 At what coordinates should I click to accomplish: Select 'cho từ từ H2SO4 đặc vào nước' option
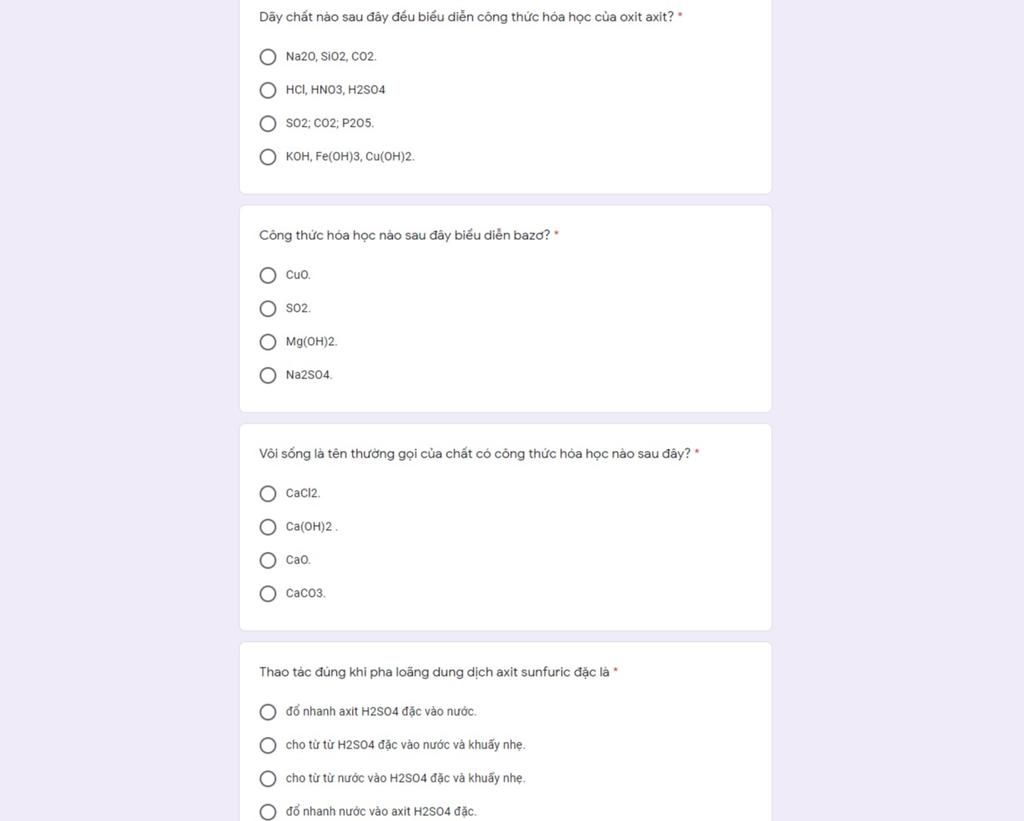pyautogui.click(x=268, y=745)
